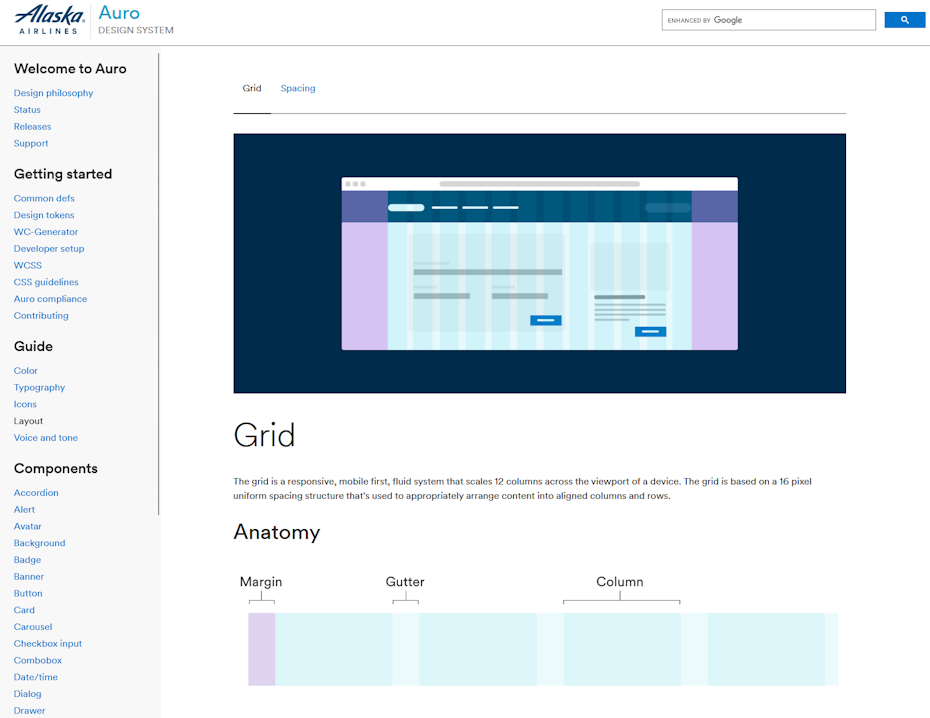Open the Combobox component page

(38, 661)
